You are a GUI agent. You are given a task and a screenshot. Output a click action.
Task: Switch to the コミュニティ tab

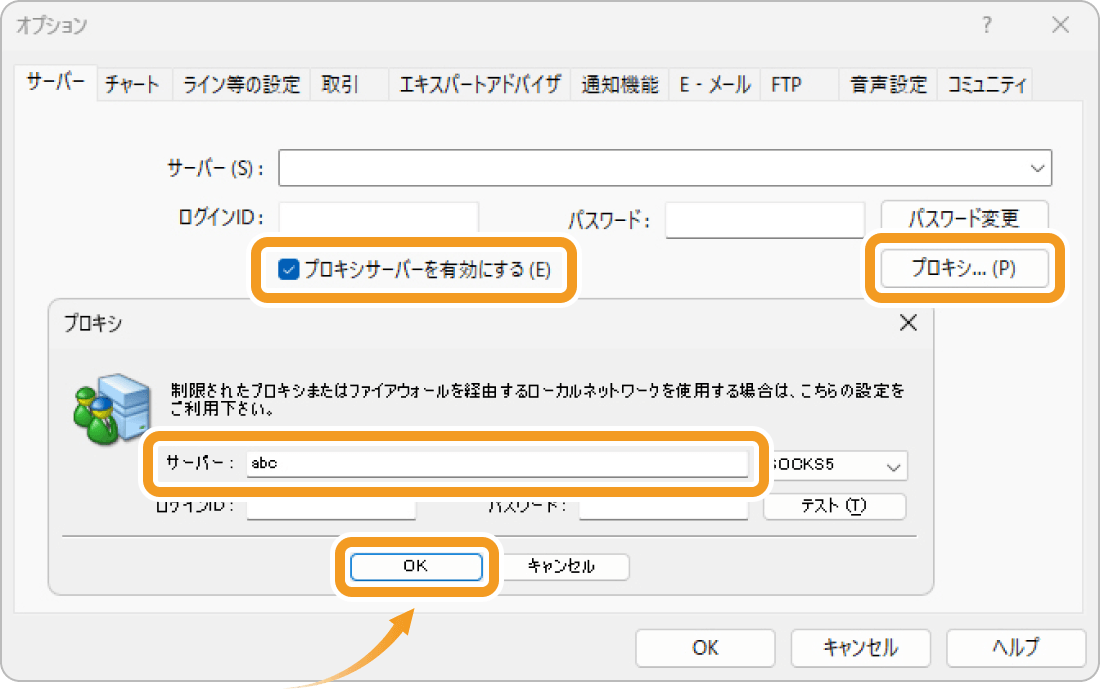tap(986, 85)
